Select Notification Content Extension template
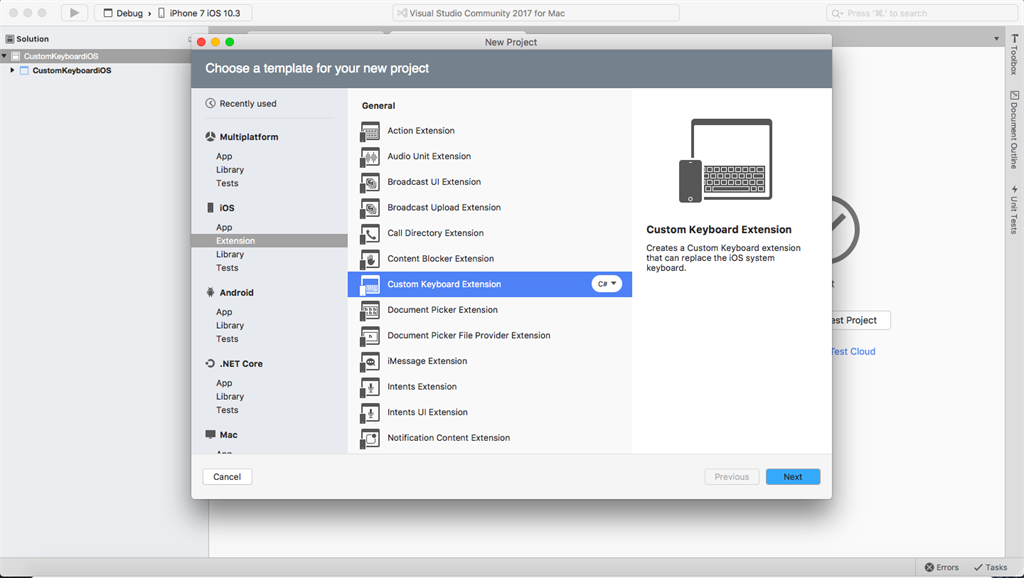Image resolution: width=1024 pixels, height=578 pixels. point(490,438)
